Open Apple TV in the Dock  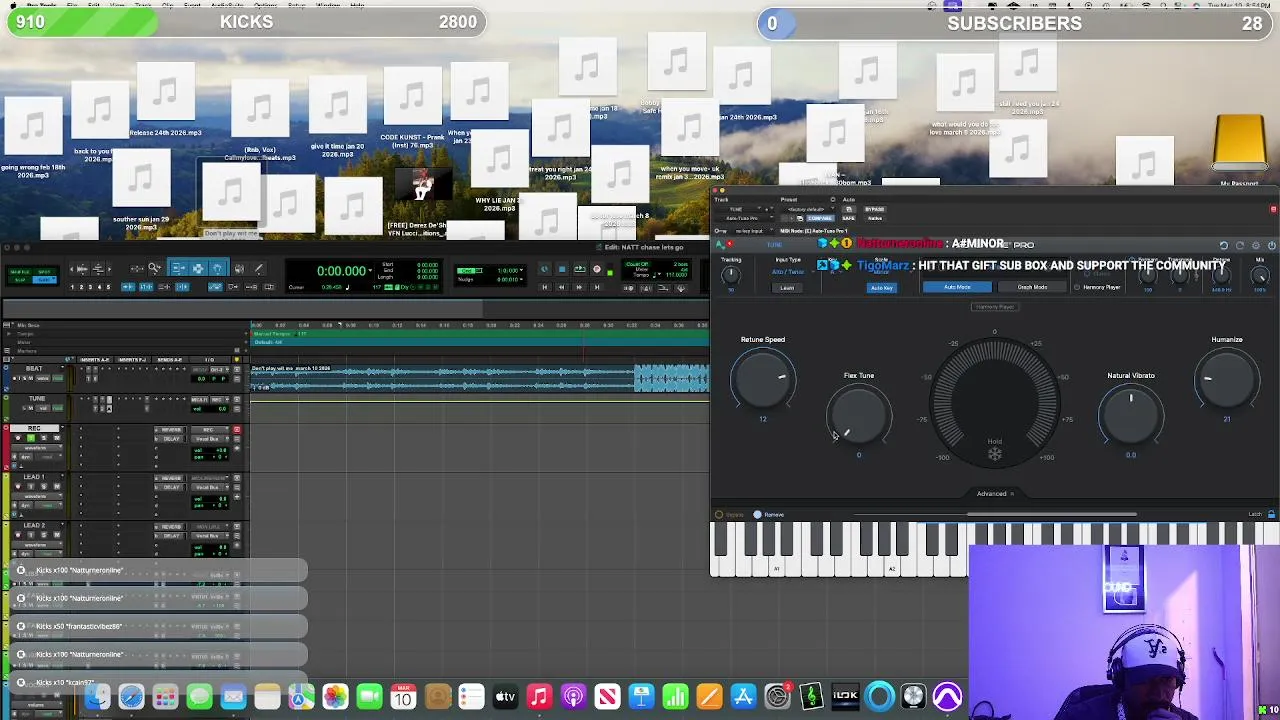(505, 697)
